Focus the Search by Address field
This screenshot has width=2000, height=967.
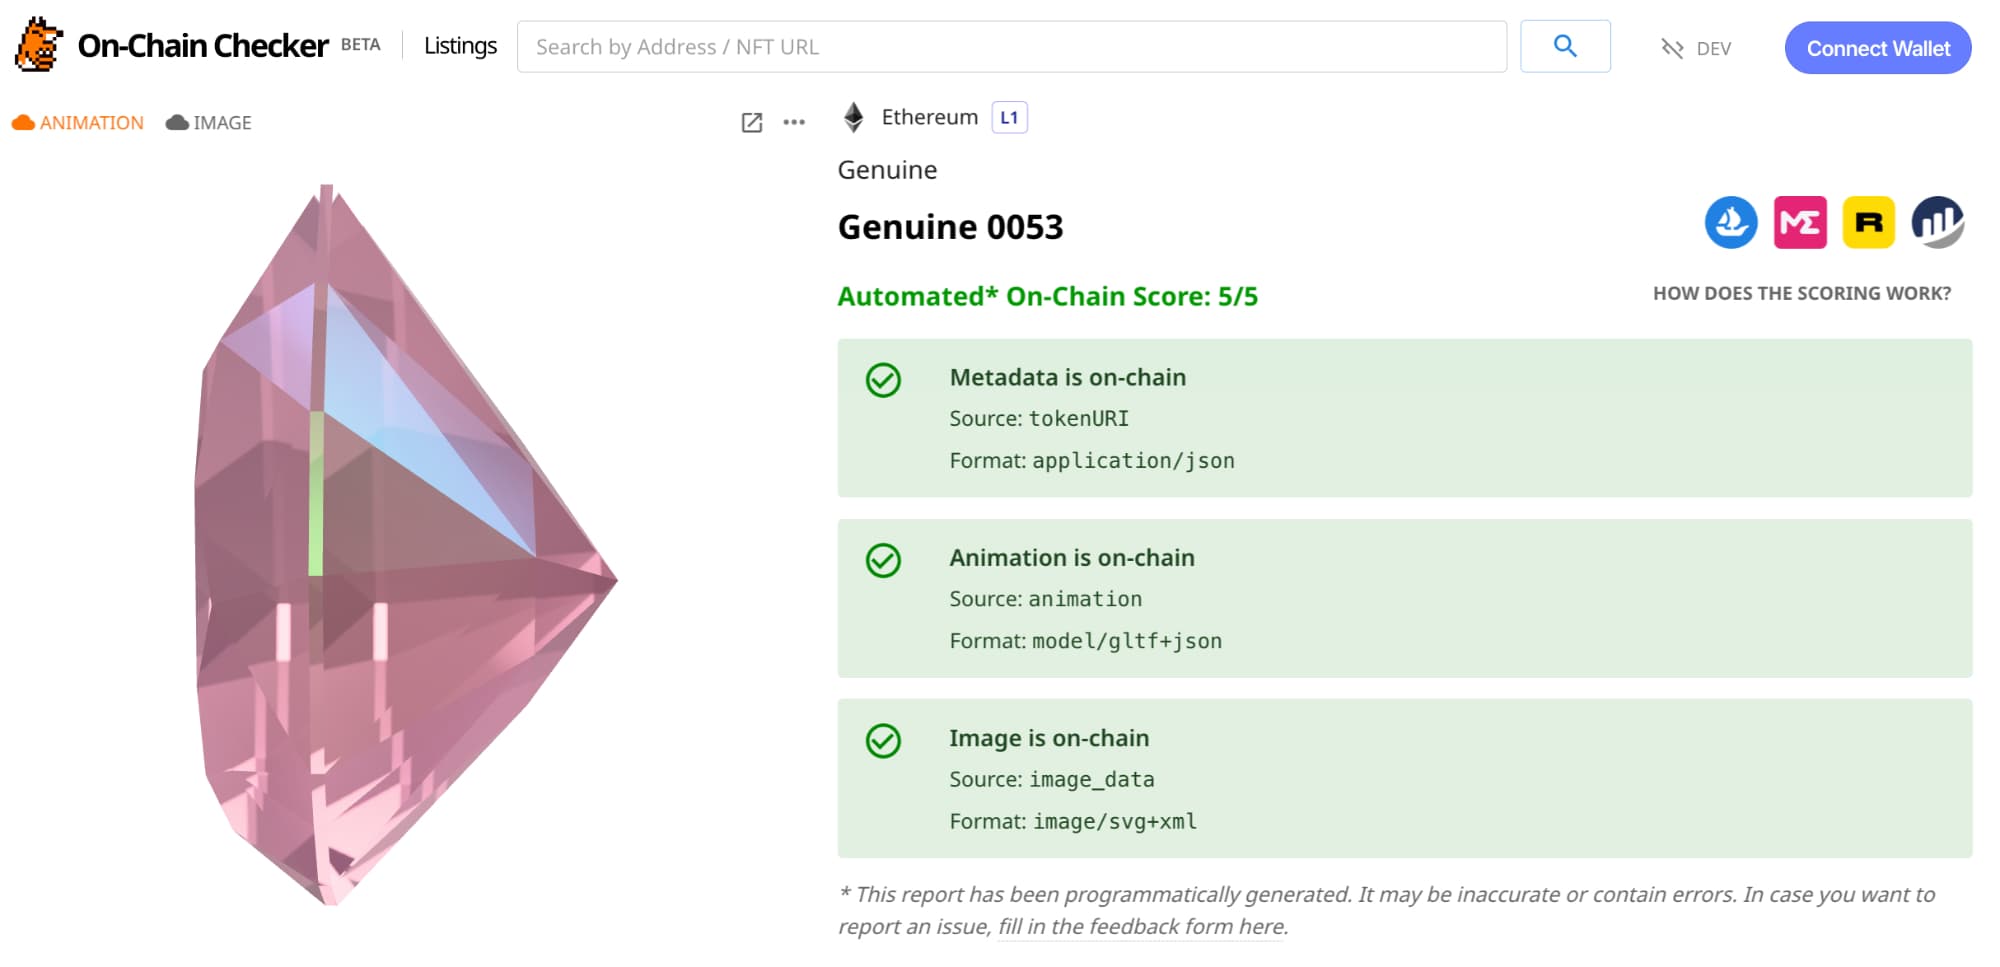coord(1010,47)
